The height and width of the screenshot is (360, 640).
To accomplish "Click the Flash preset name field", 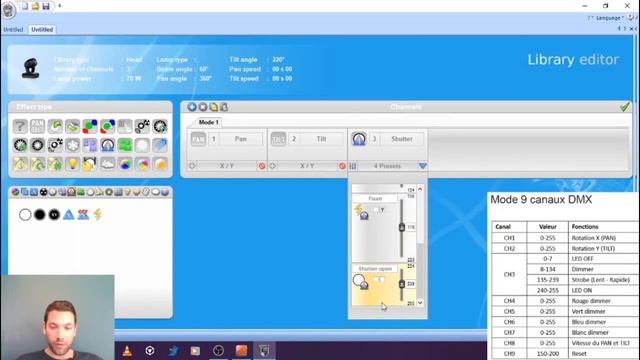I will tap(375, 198).
